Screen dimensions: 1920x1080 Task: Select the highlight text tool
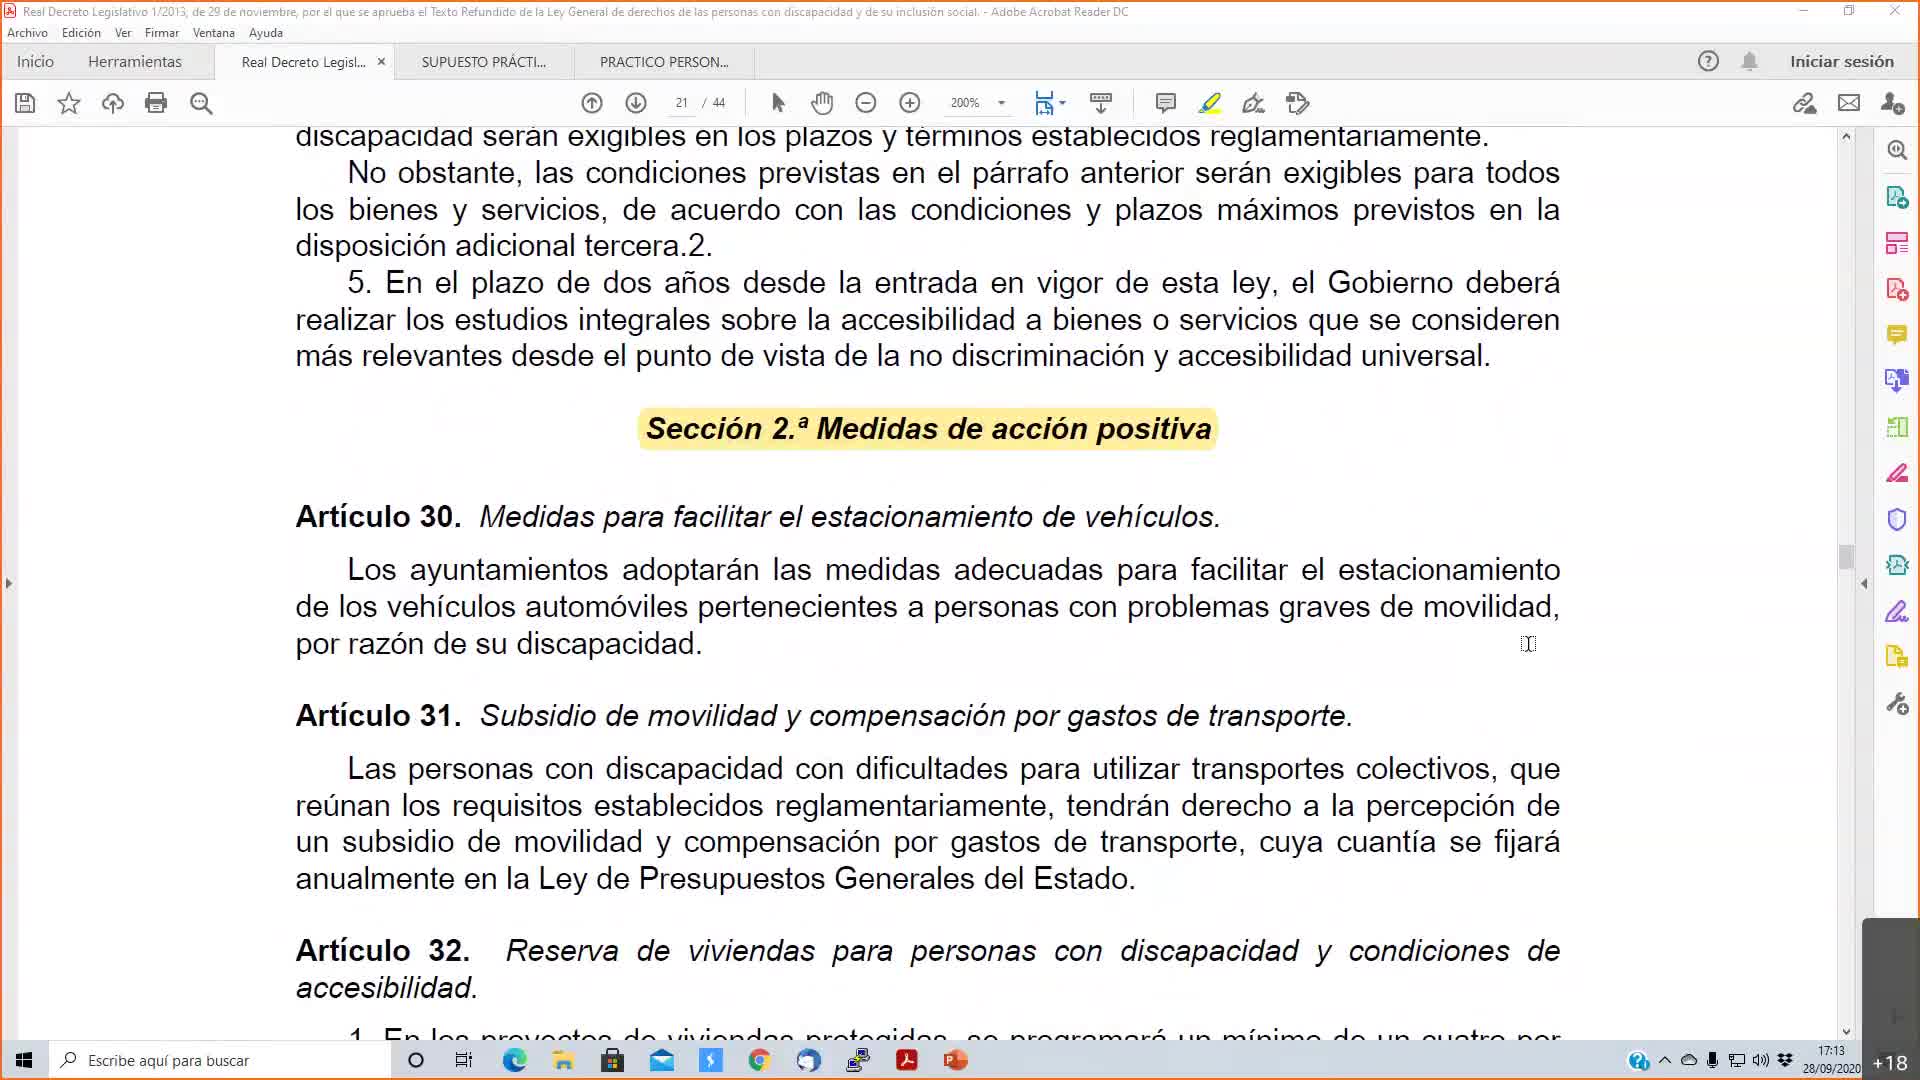pyautogui.click(x=1210, y=103)
